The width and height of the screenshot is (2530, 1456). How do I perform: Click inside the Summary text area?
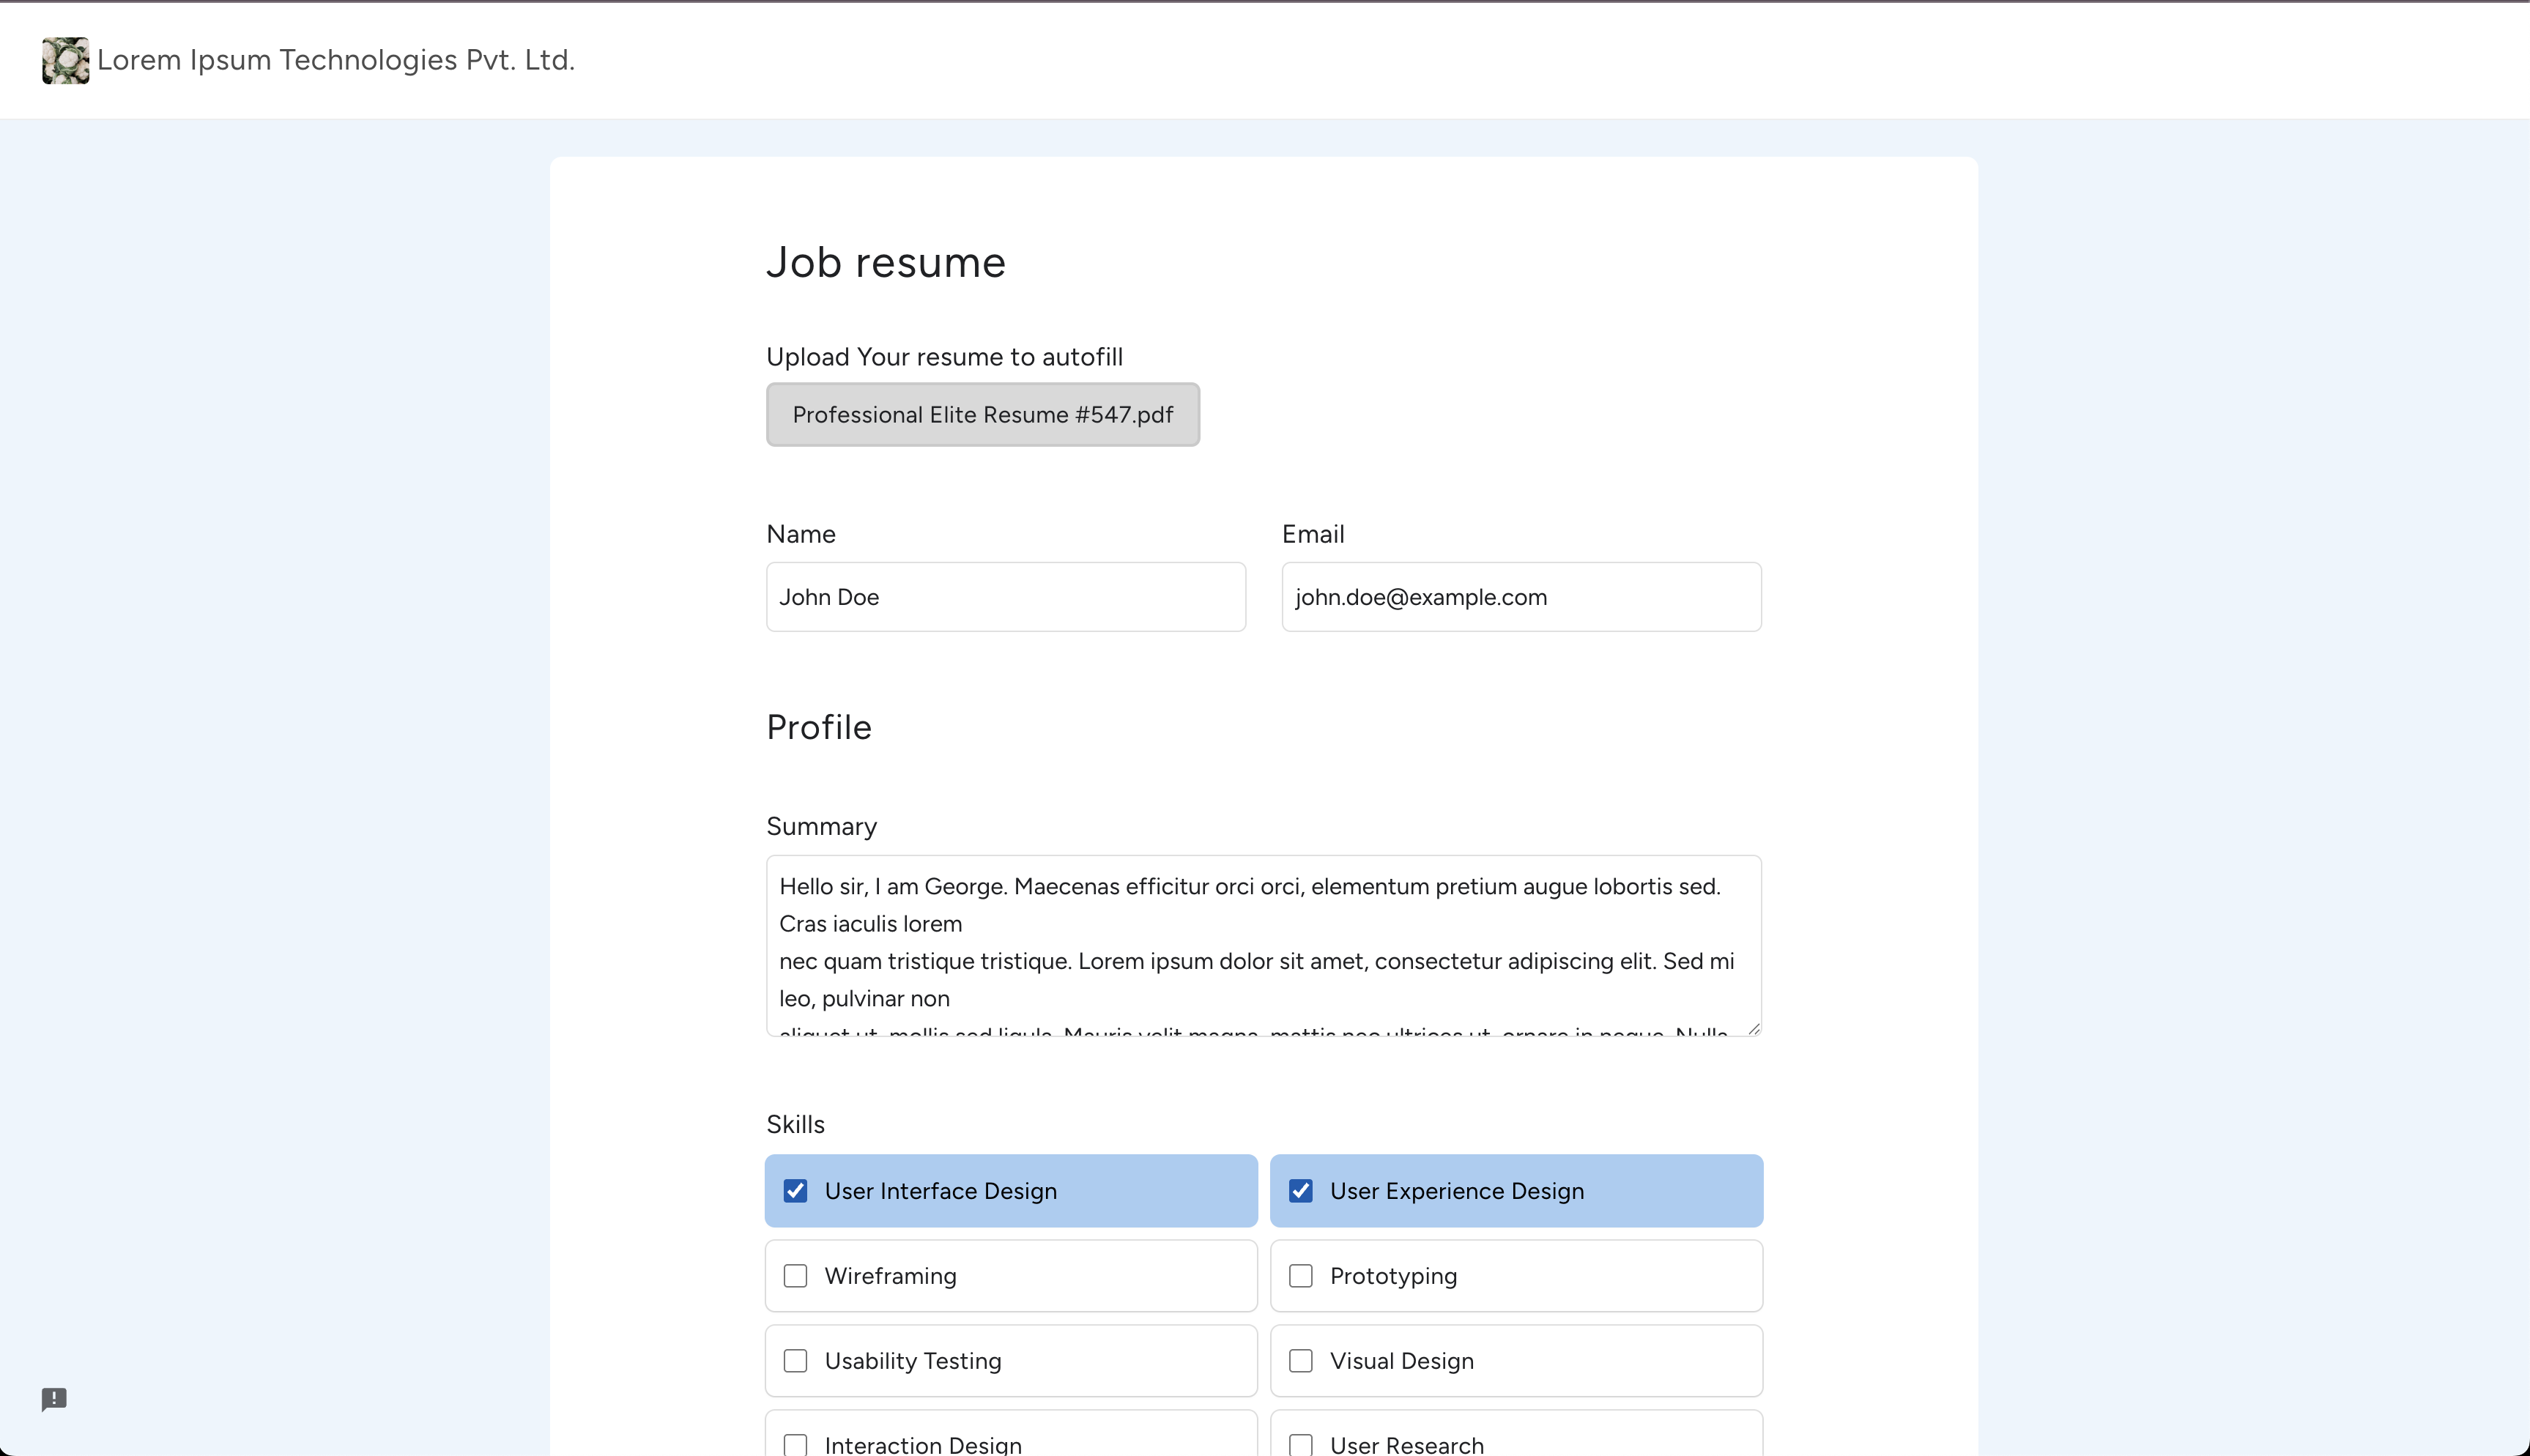coord(1263,945)
